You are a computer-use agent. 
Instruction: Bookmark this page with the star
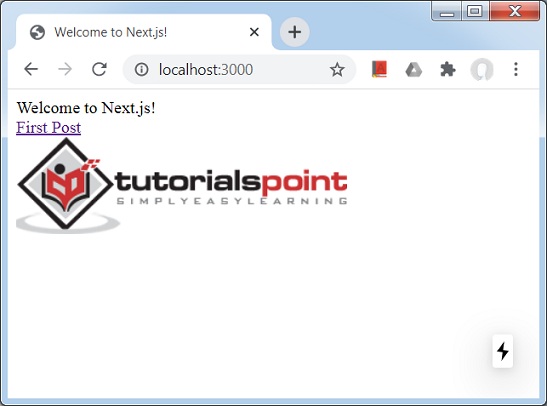(x=337, y=69)
